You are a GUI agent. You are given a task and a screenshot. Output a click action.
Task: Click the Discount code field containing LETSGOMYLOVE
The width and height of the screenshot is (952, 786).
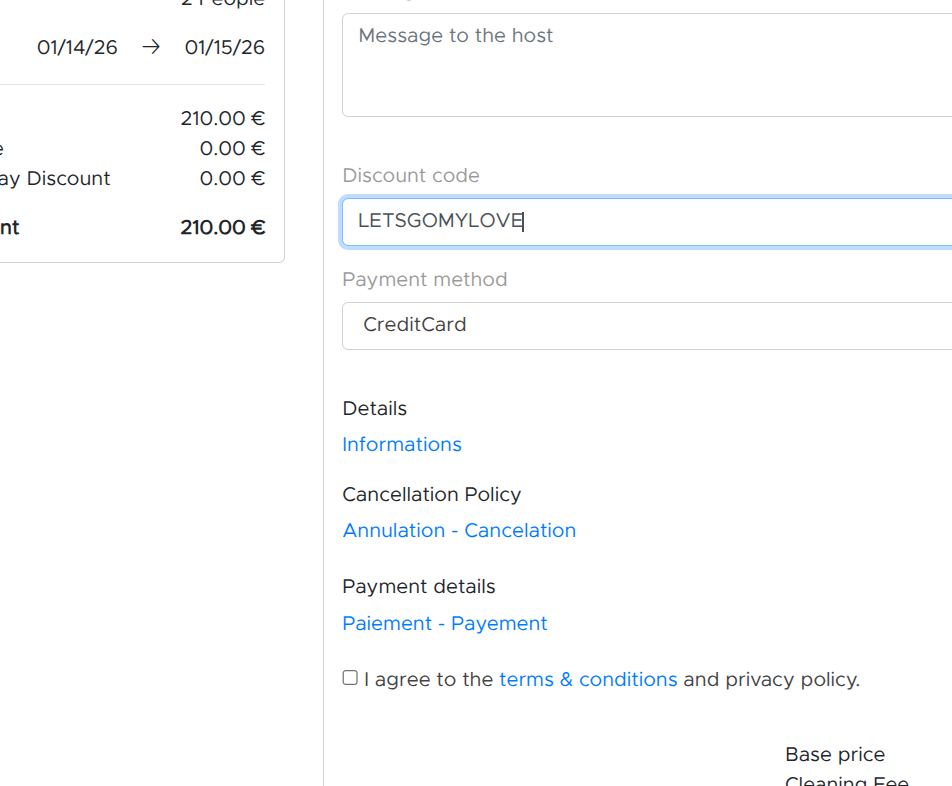point(646,221)
